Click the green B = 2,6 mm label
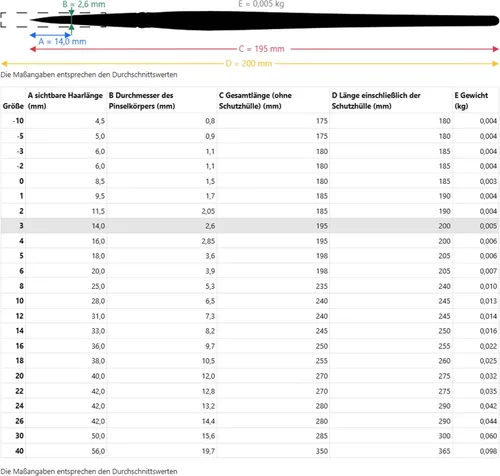The image size is (500, 476). pos(84,4)
